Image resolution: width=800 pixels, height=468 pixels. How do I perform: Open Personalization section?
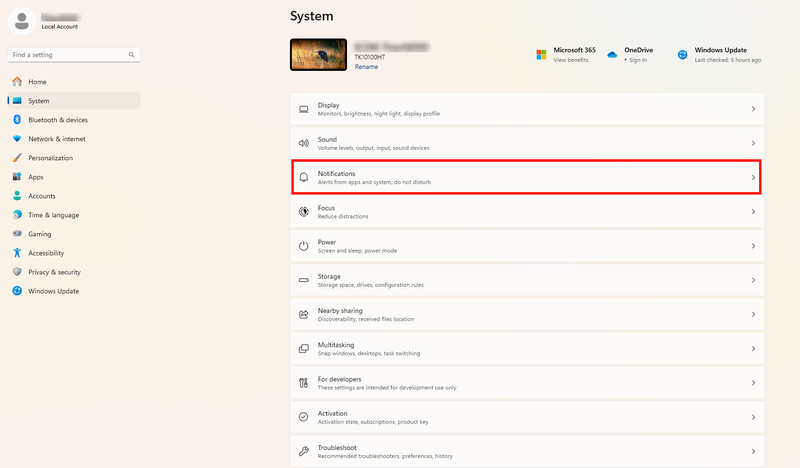coord(74,158)
